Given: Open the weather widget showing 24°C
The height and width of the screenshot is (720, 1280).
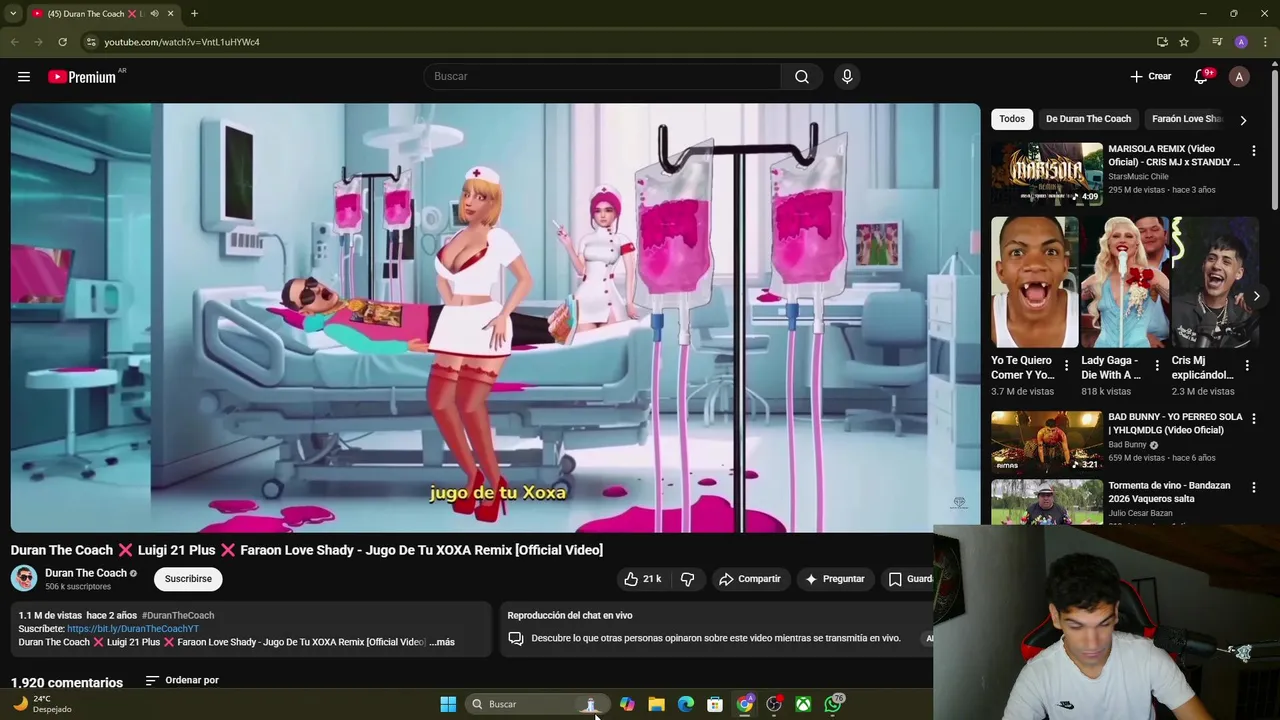Looking at the screenshot, I should point(40,704).
